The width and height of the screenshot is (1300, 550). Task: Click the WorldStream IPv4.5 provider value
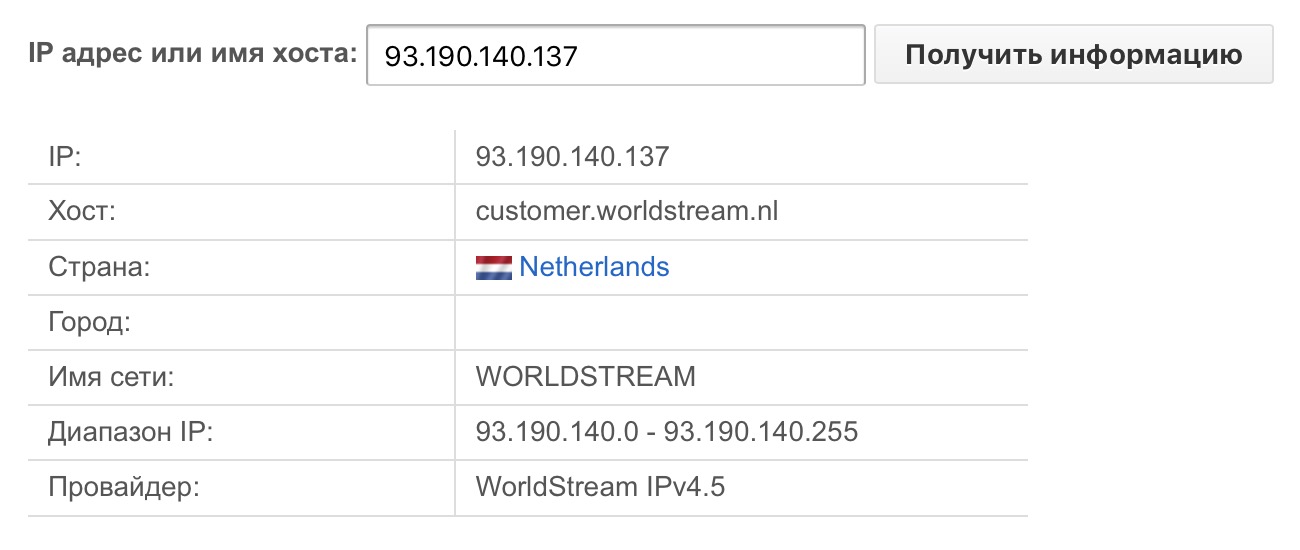click(600, 487)
